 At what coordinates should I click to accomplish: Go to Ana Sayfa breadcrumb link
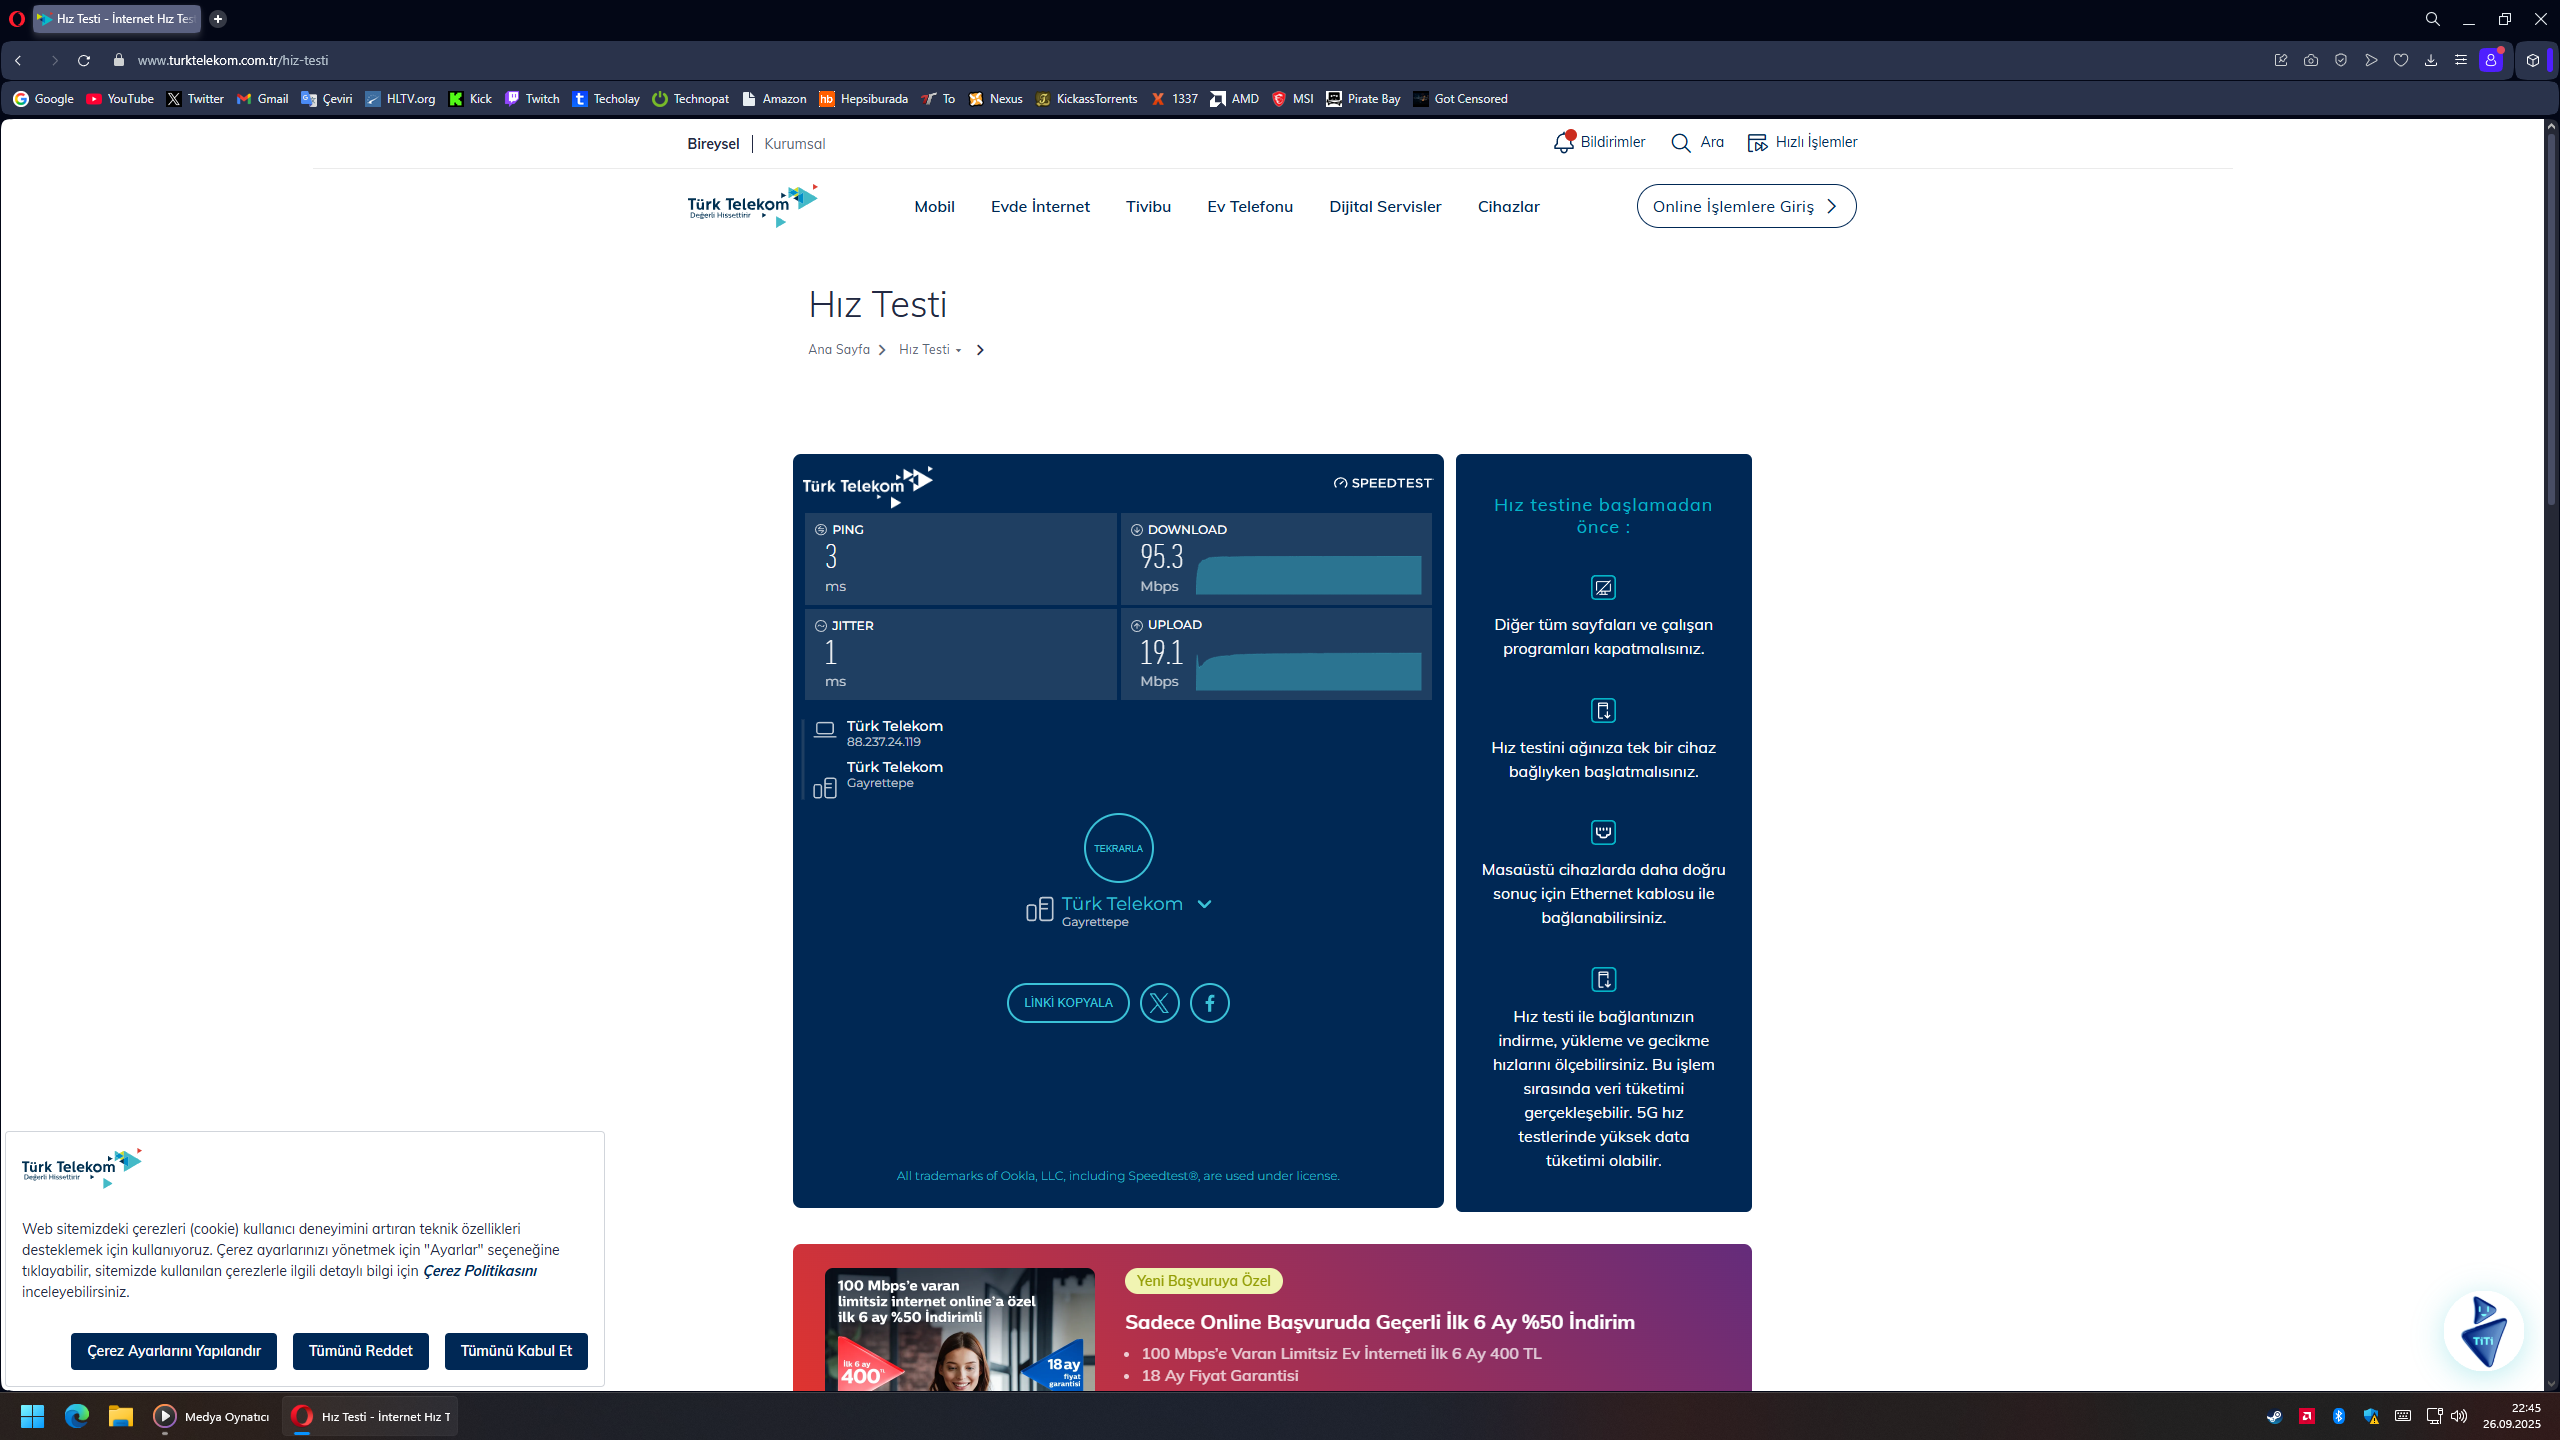(x=839, y=350)
